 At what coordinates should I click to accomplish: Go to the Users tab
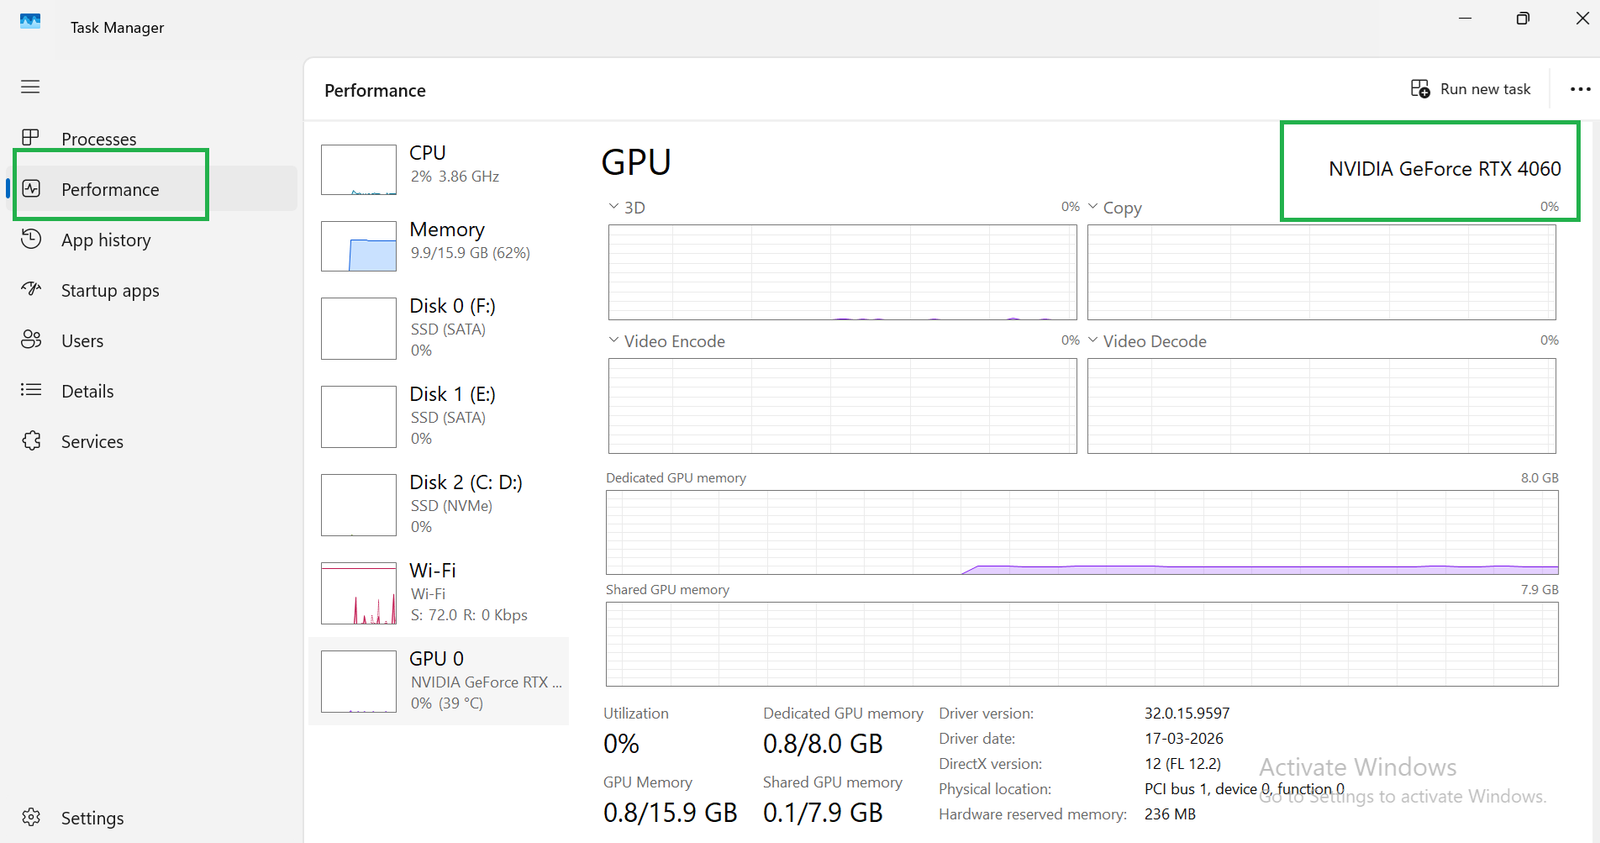pyautogui.click(x=82, y=341)
